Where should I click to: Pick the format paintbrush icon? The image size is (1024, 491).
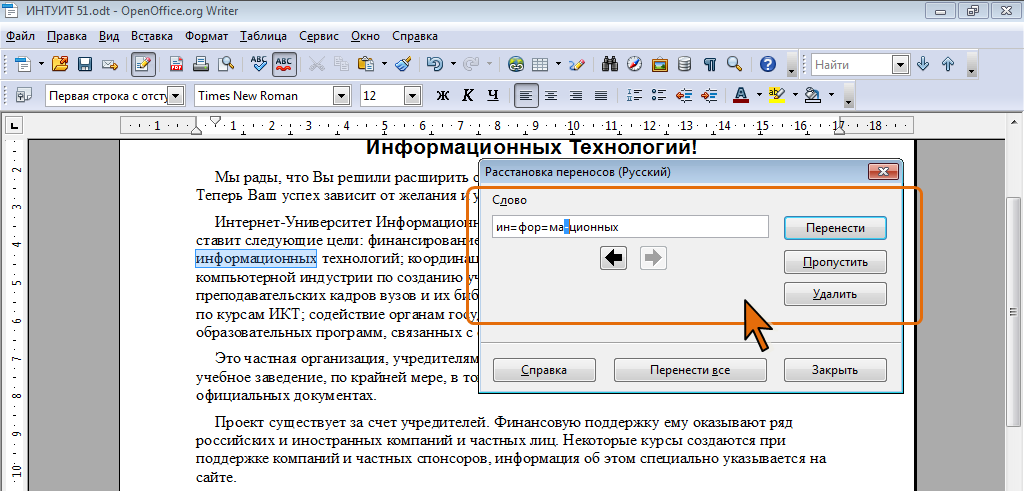click(x=404, y=64)
